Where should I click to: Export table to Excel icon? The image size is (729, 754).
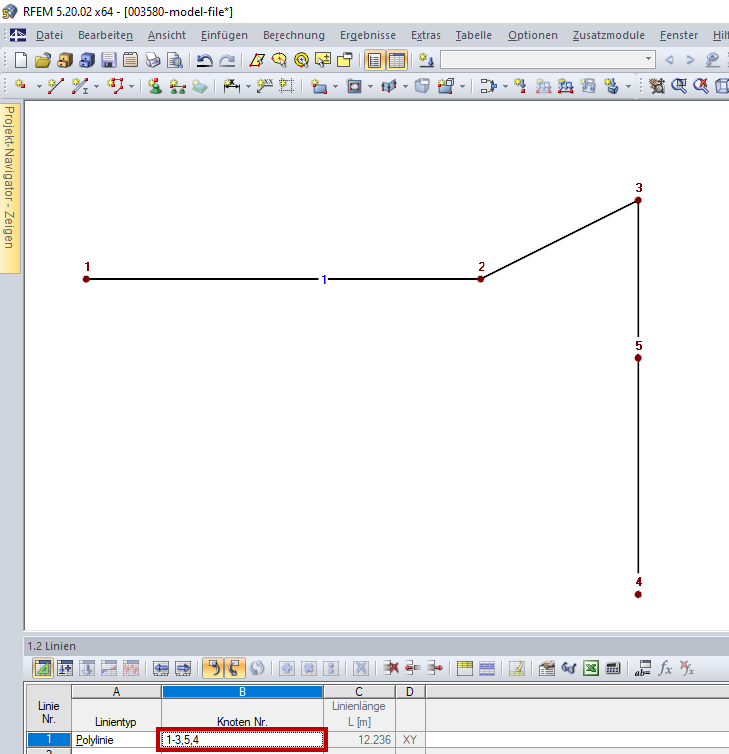tap(591, 668)
